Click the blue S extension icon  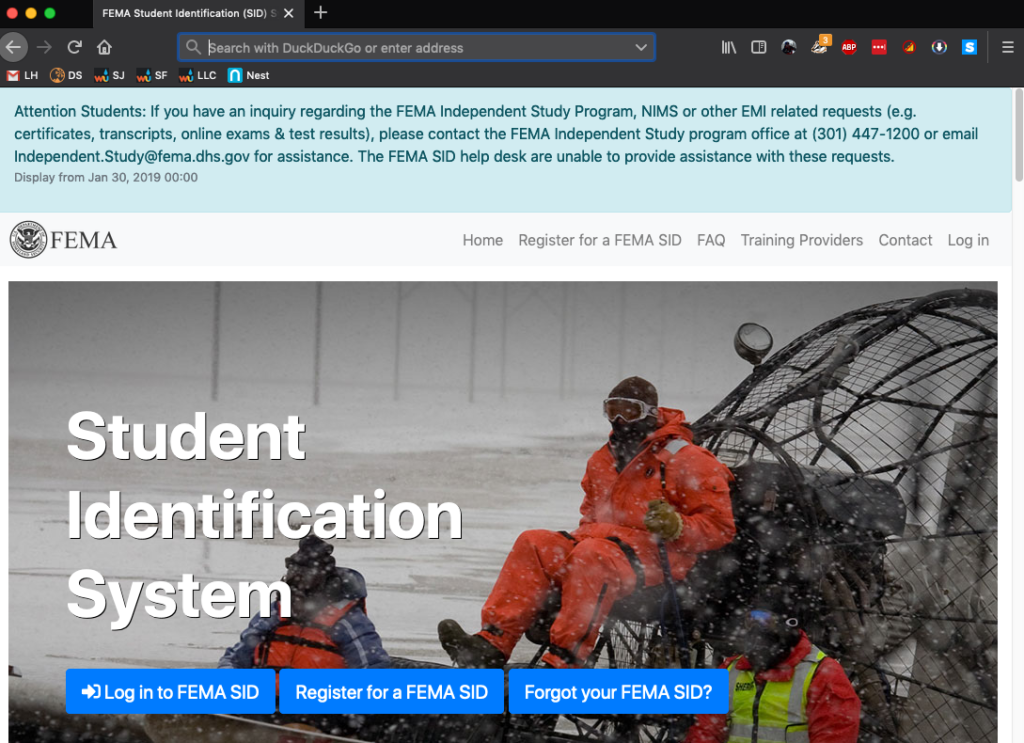coord(969,47)
